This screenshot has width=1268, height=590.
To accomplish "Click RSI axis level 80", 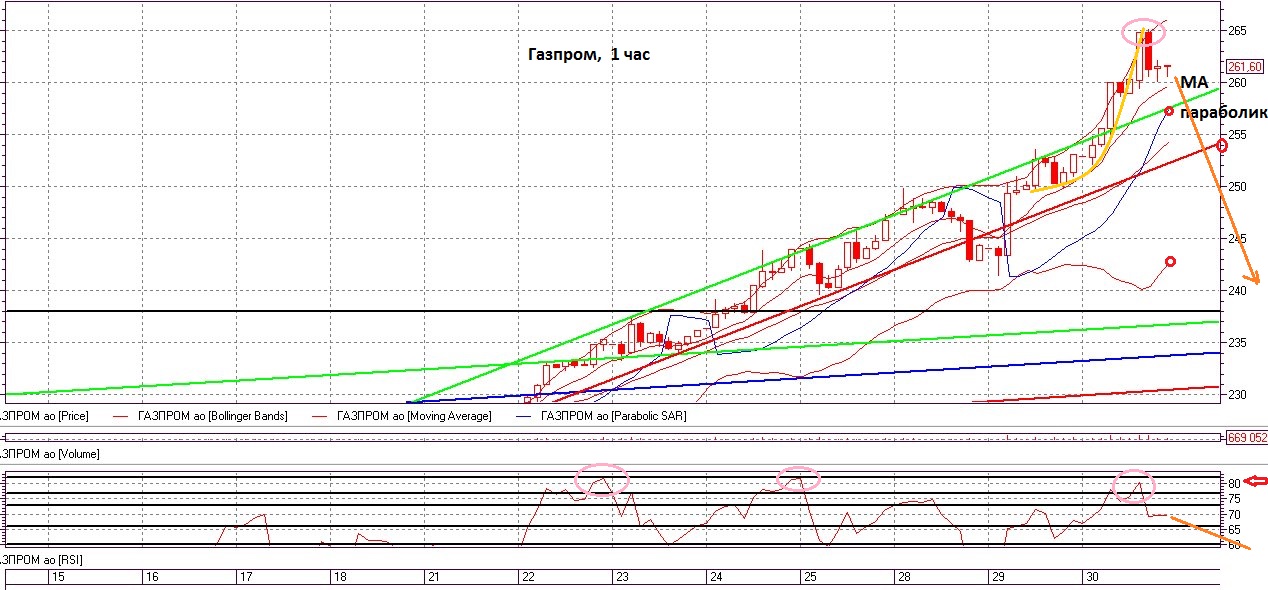I will [1234, 483].
